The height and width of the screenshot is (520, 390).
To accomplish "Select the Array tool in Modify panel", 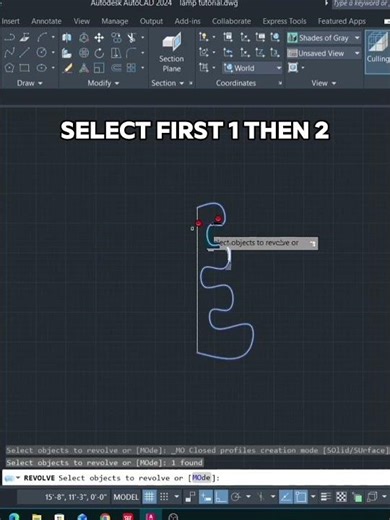I will click(x=131, y=68).
